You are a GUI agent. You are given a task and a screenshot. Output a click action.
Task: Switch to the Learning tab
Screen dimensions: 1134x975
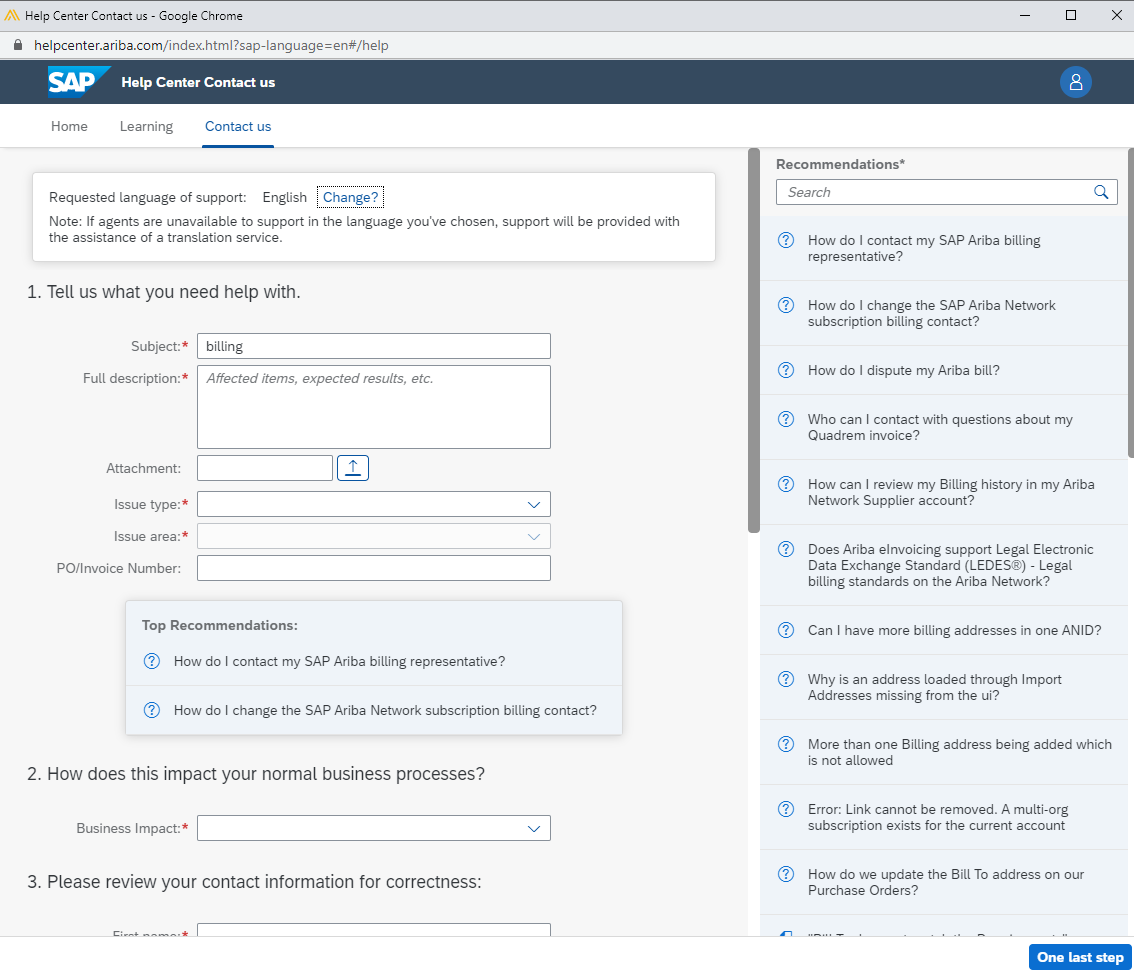(146, 127)
